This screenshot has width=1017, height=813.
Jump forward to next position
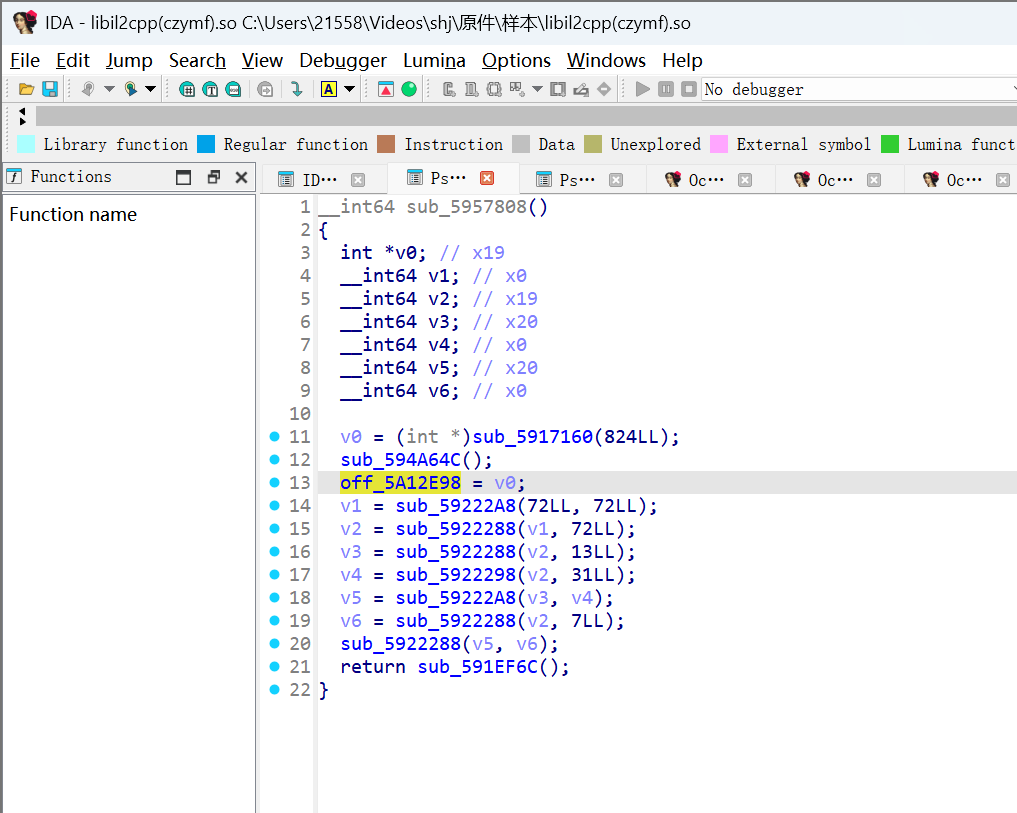point(130,89)
